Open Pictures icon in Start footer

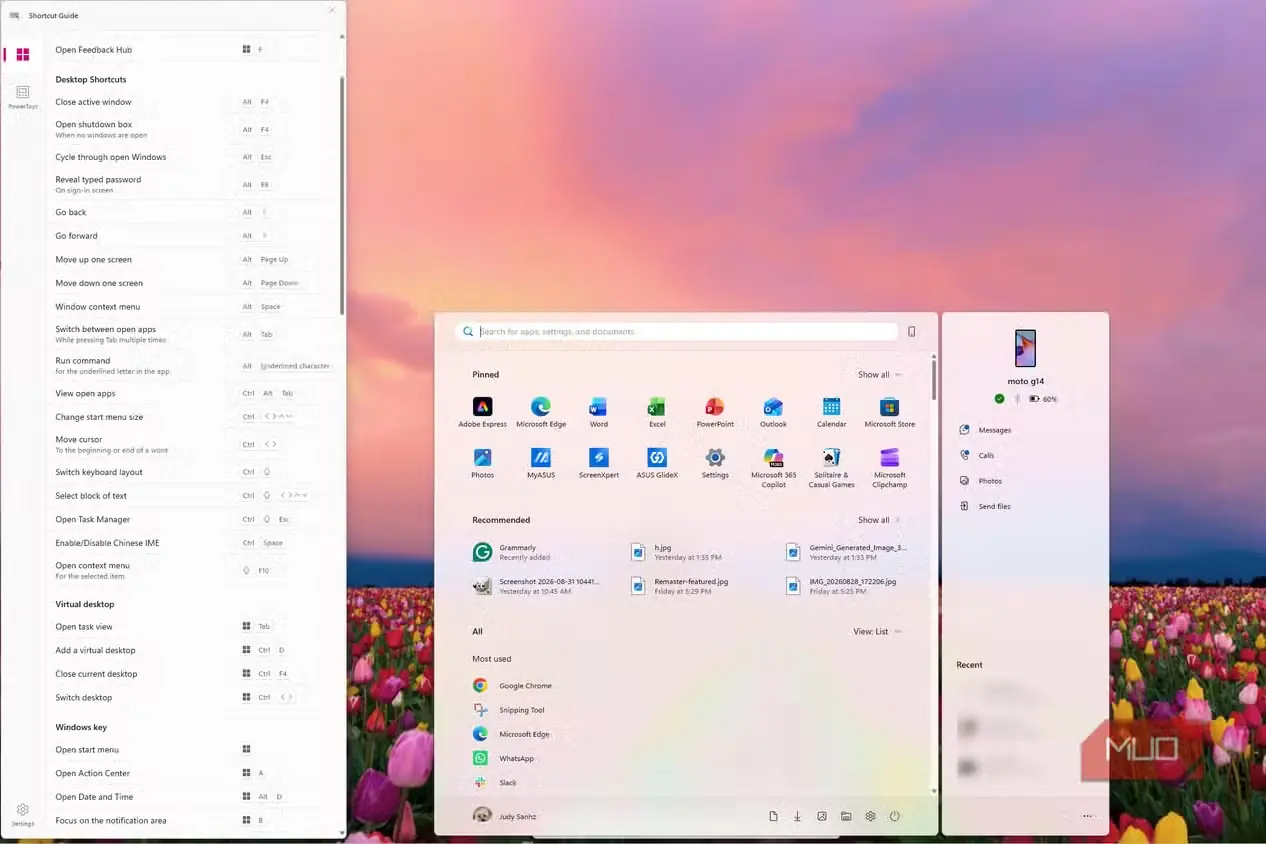pyautogui.click(x=822, y=816)
